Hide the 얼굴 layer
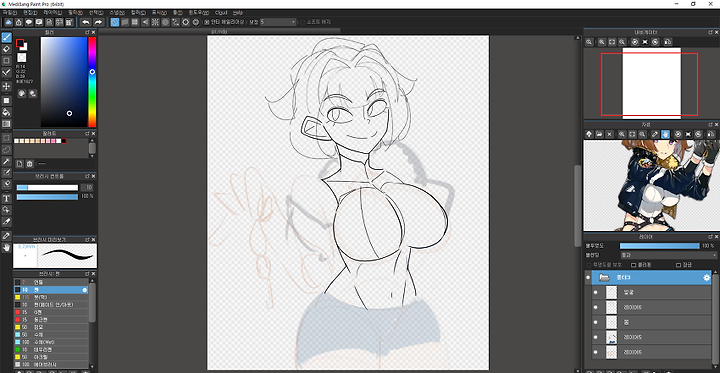The image size is (720, 373). point(596,292)
